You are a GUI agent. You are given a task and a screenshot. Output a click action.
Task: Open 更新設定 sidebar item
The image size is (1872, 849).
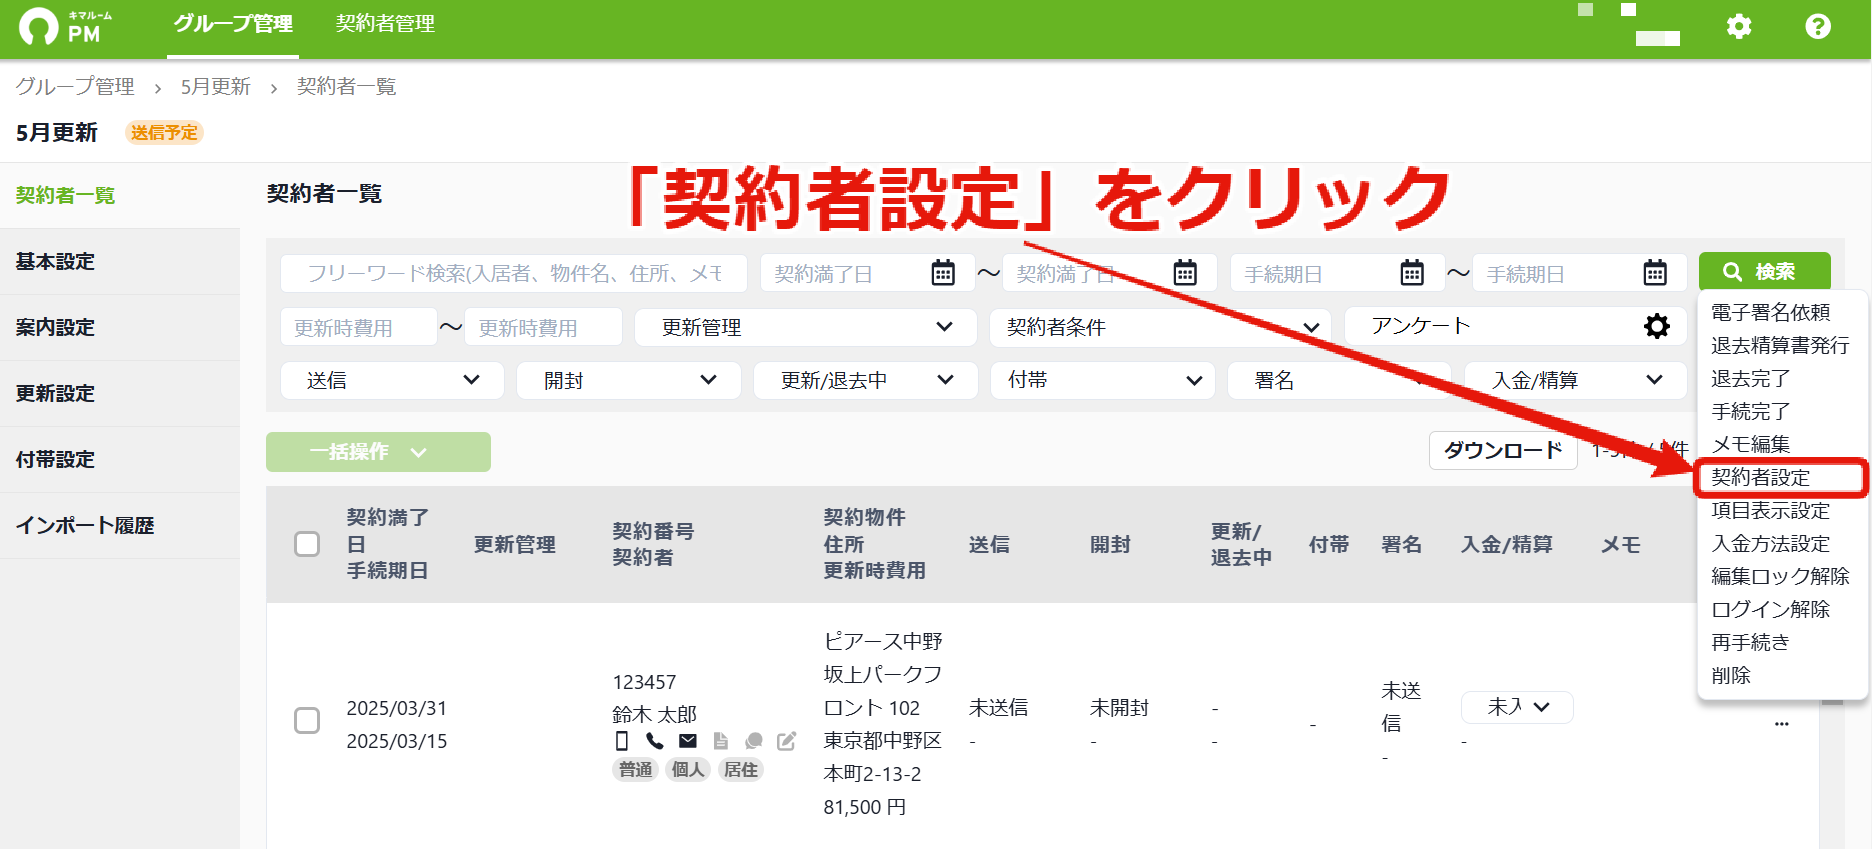120,393
